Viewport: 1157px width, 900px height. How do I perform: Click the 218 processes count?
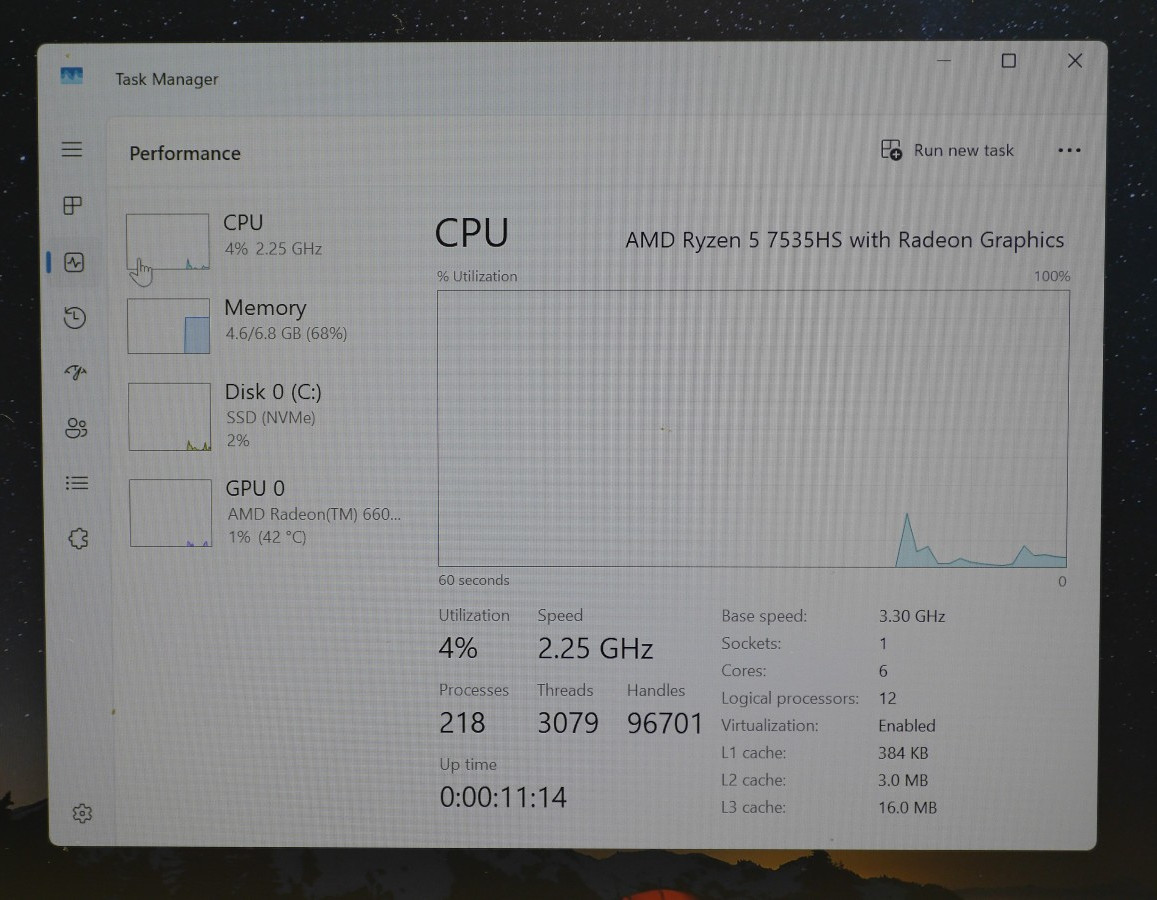462,723
